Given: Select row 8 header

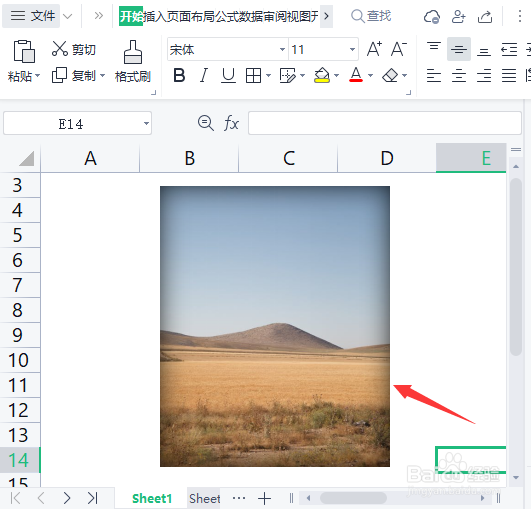Looking at the screenshot, I should pyautogui.click(x=20, y=310).
